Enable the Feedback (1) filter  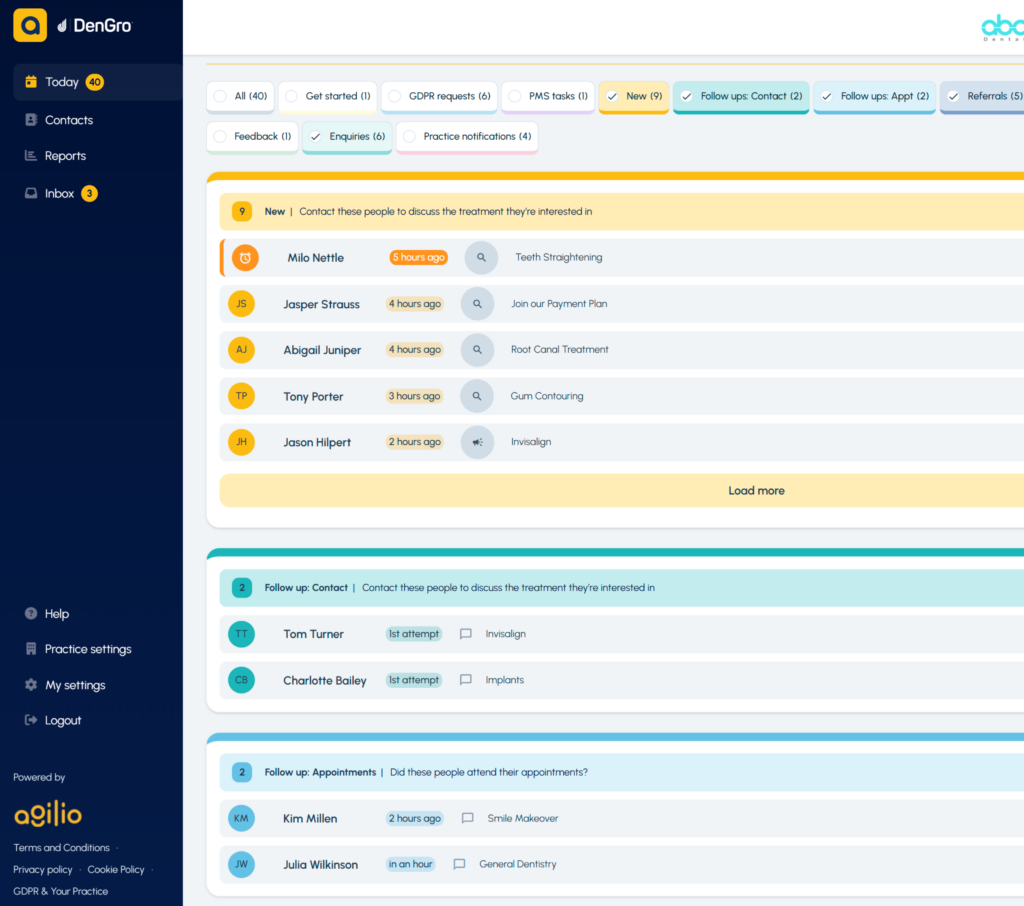pyautogui.click(x=252, y=137)
